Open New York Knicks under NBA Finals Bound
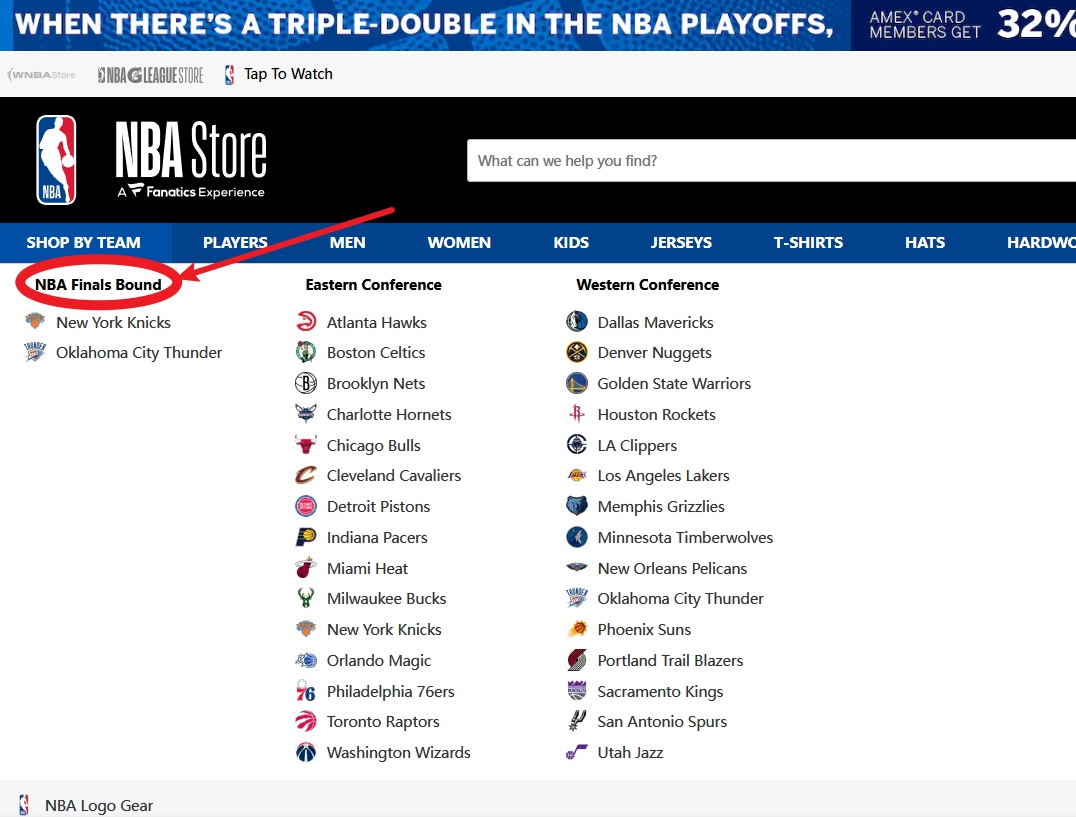 pyautogui.click(x=113, y=322)
